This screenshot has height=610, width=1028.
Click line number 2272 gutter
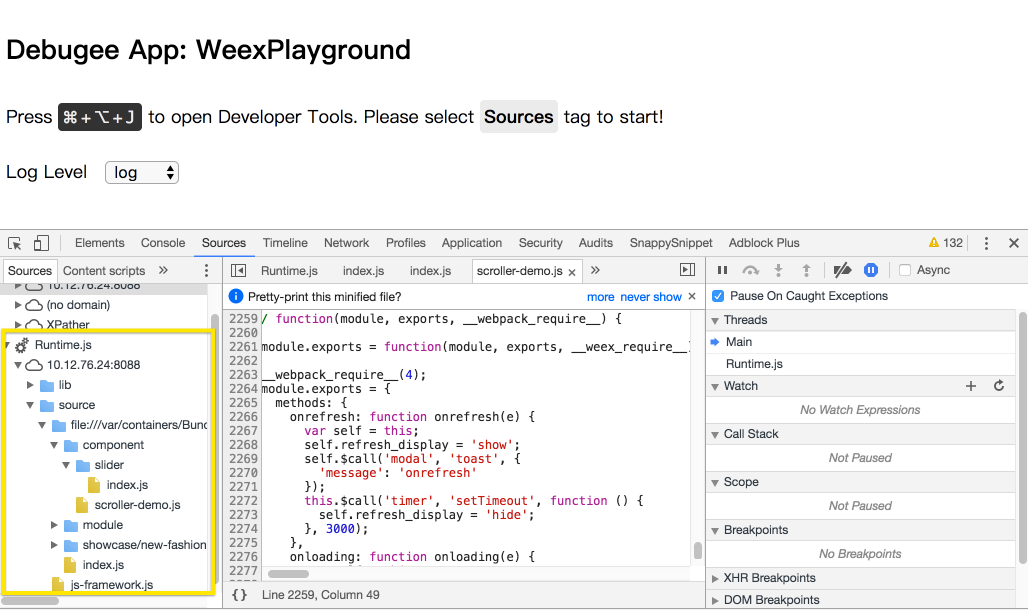[x=243, y=500]
